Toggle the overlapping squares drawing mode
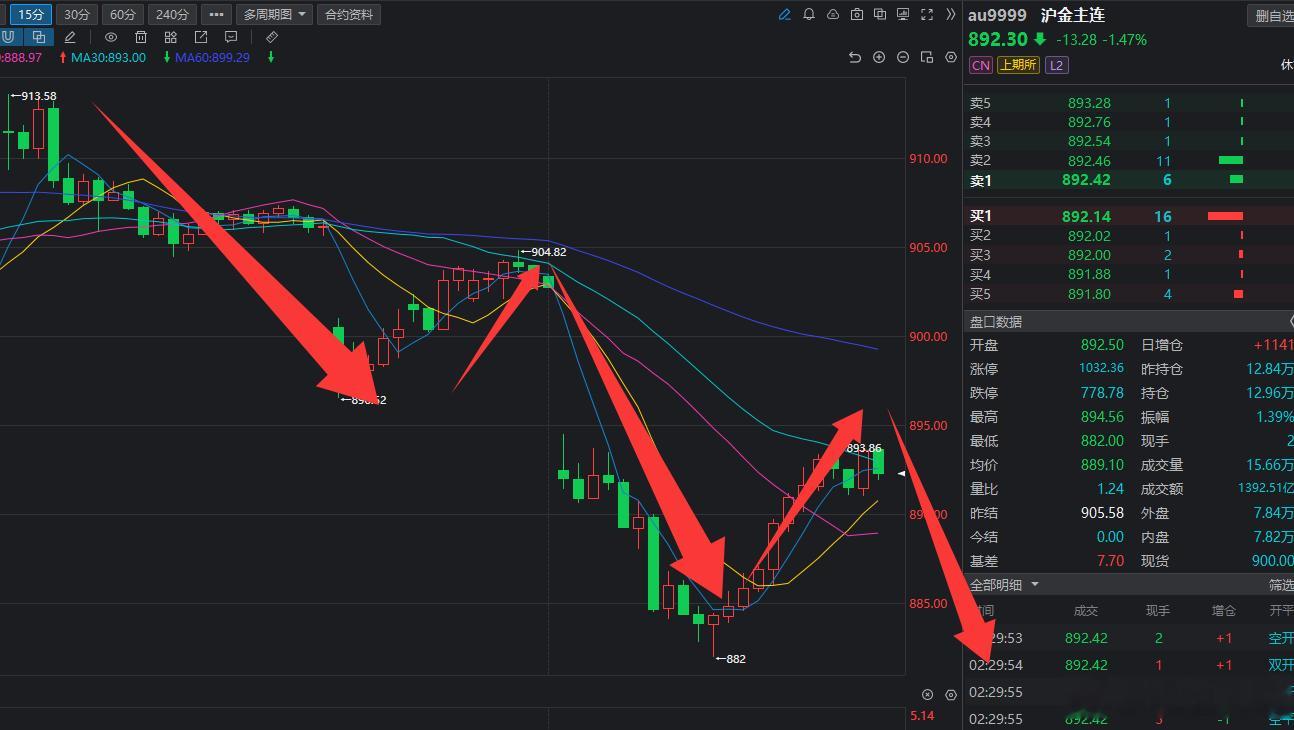 pos(38,37)
